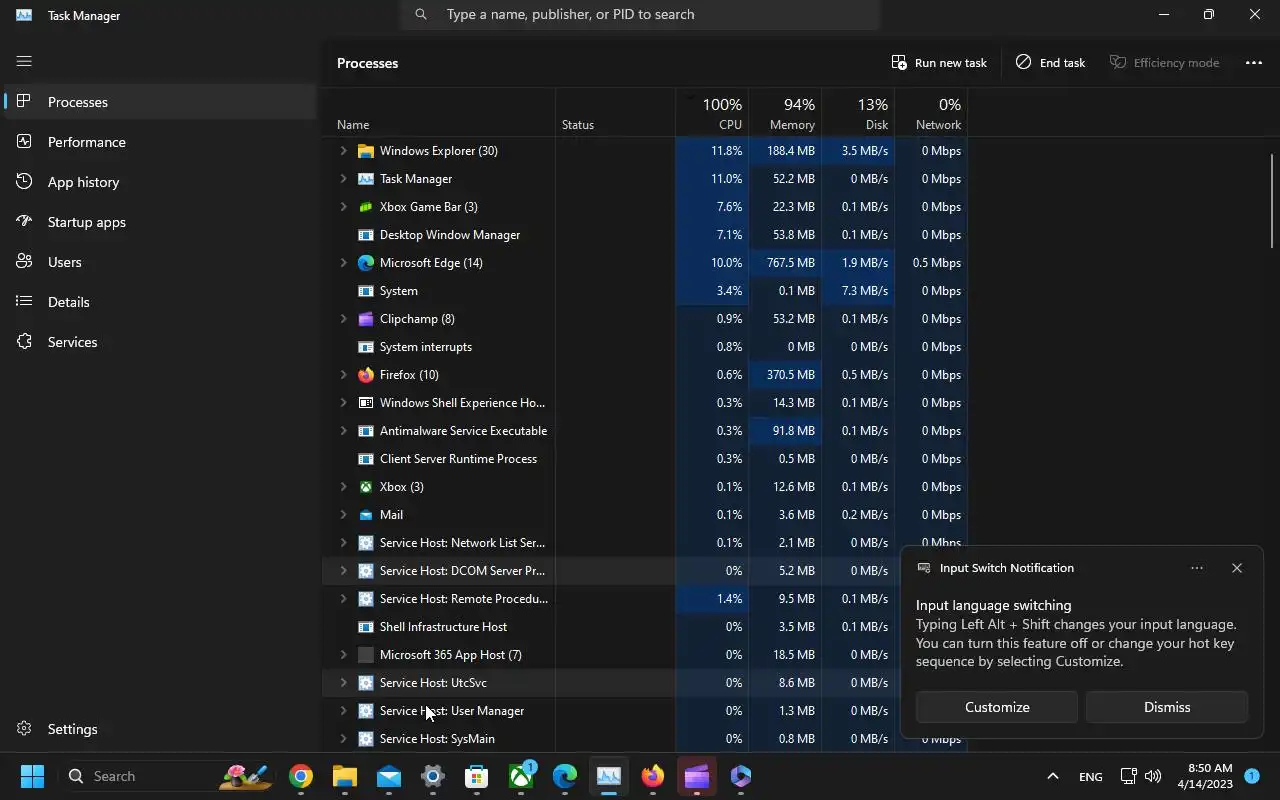This screenshot has height=800, width=1280.
Task: Expand the Xbox (3) process group
Action: tap(343, 487)
